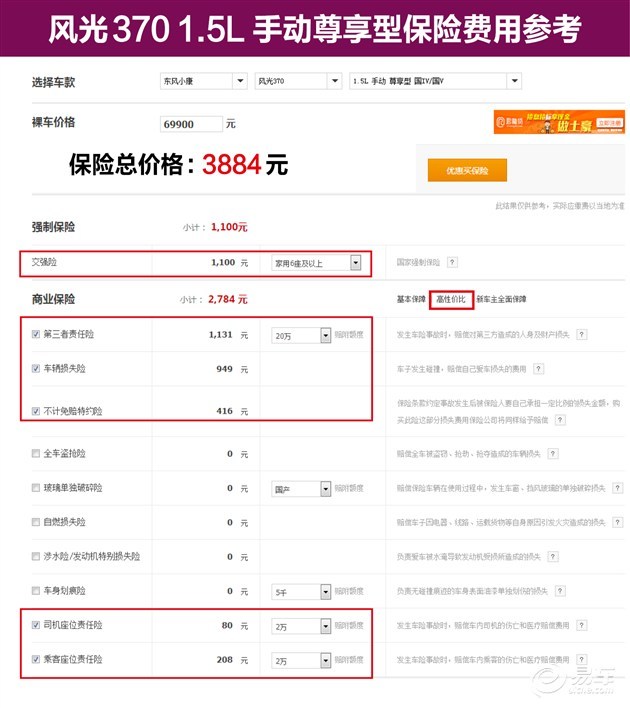Click the 强制保险 section heading
The height and width of the screenshot is (708, 630).
[x=53, y=227]
